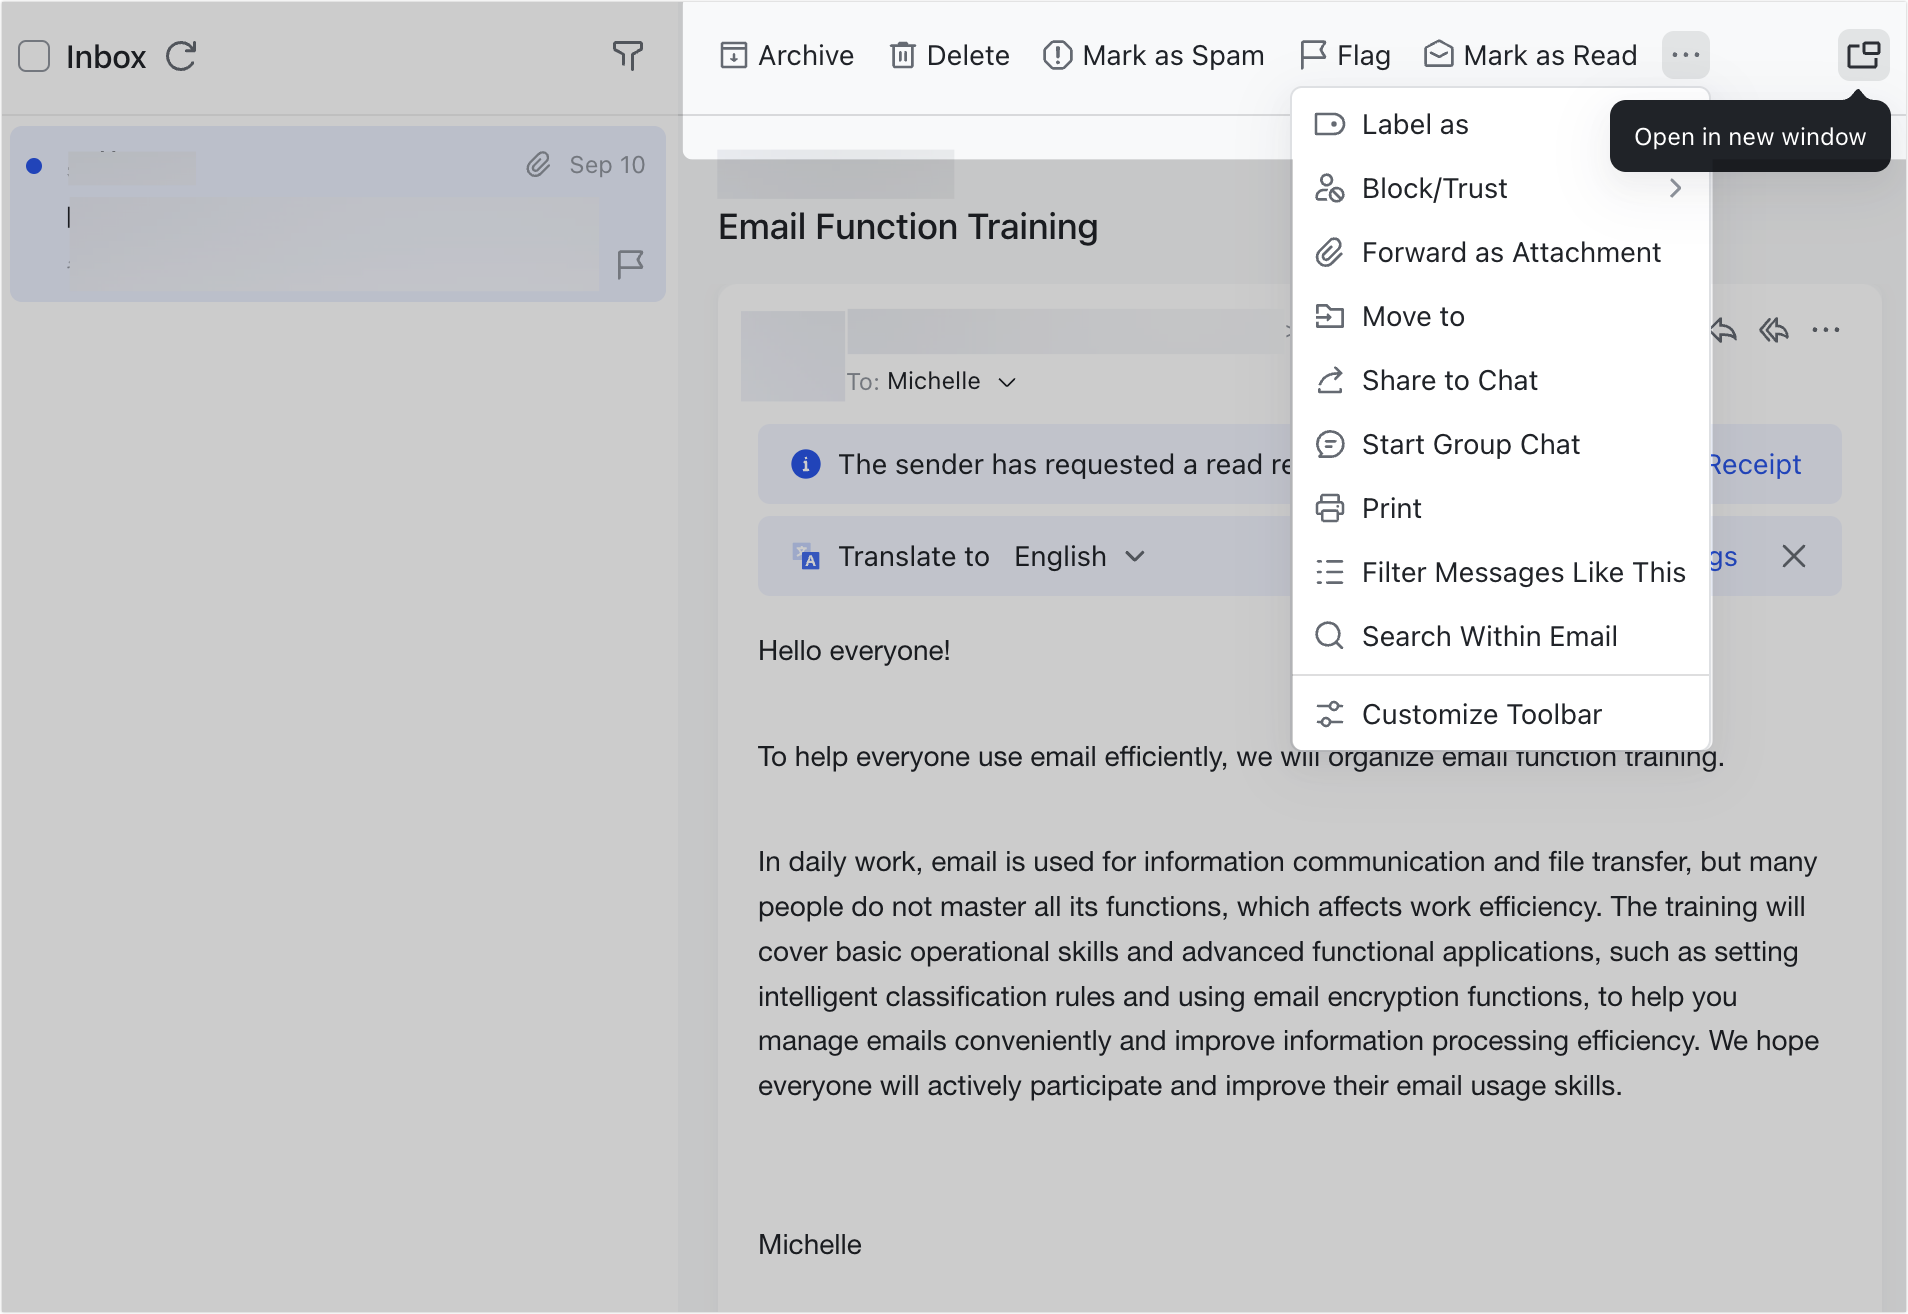This screenshot has height=1314, width=1908.
Task: Open the message-level more options ellipsis
Action: tap(1825, 330)
